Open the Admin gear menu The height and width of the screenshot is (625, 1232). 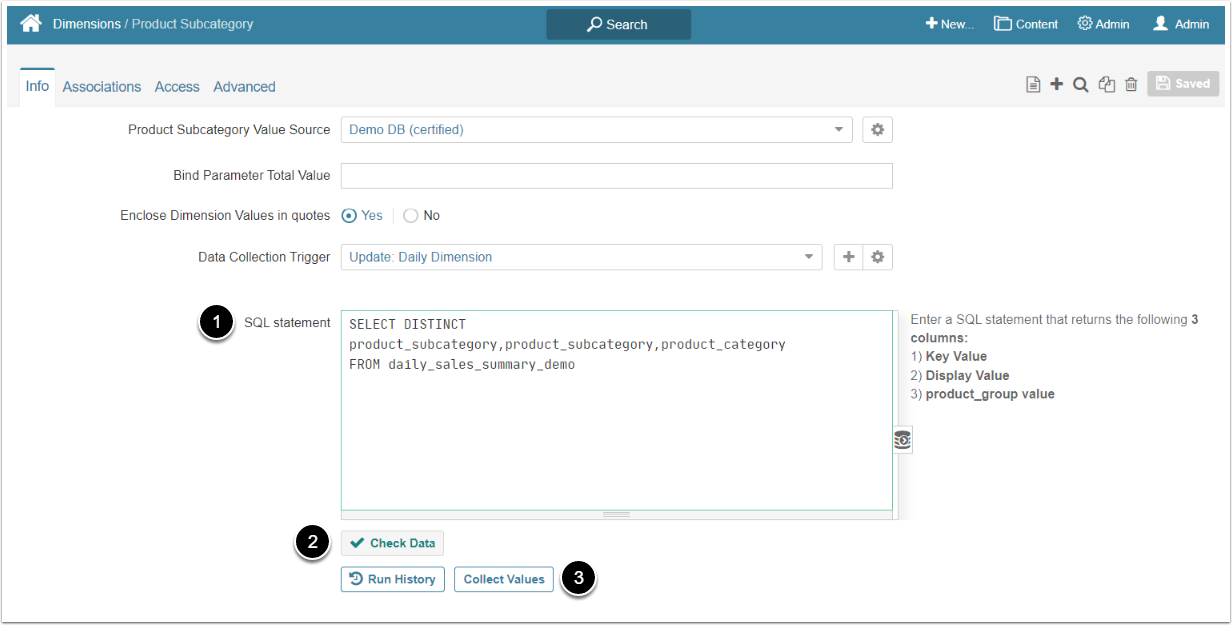(1103, 24)
